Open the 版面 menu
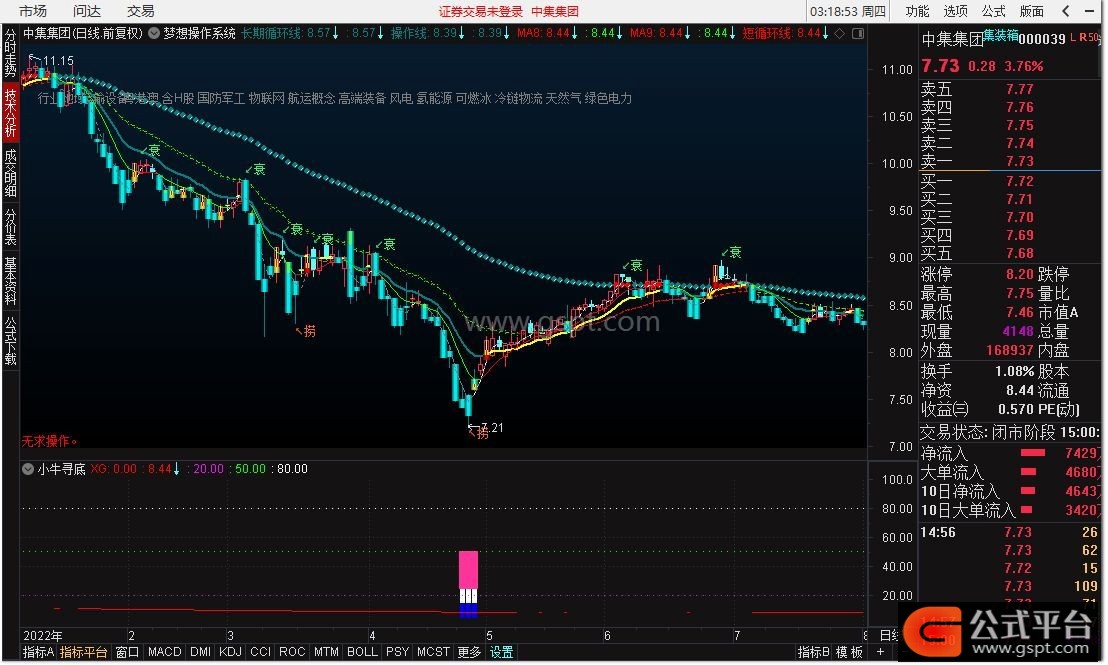 point(1032,11)
